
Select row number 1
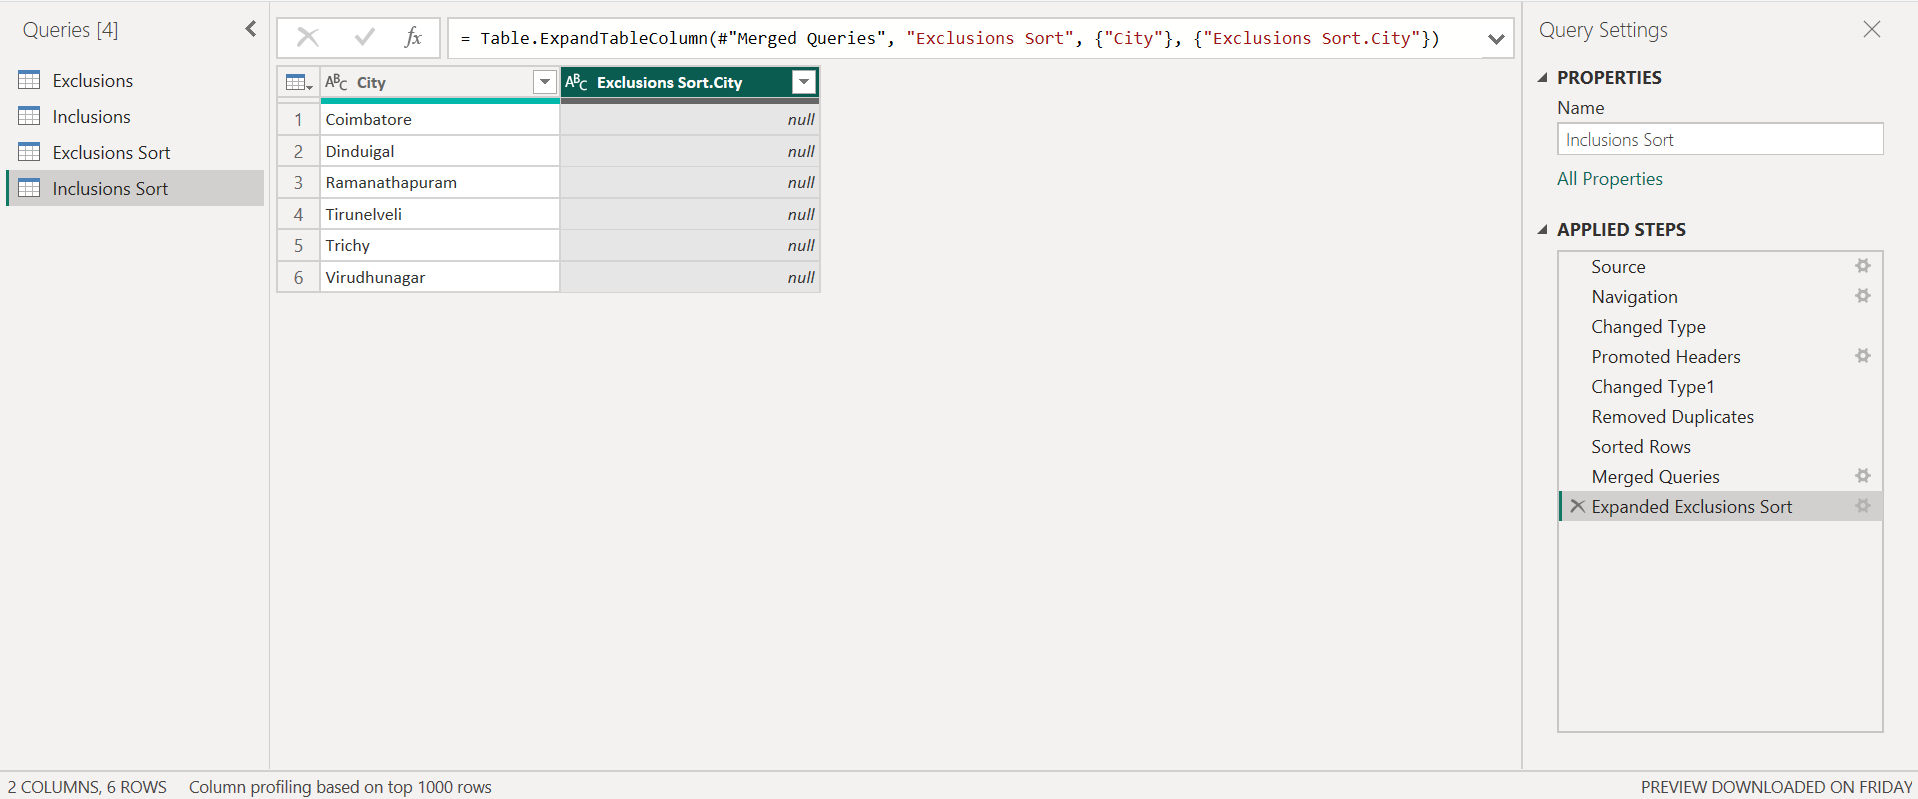coord(298,119)
